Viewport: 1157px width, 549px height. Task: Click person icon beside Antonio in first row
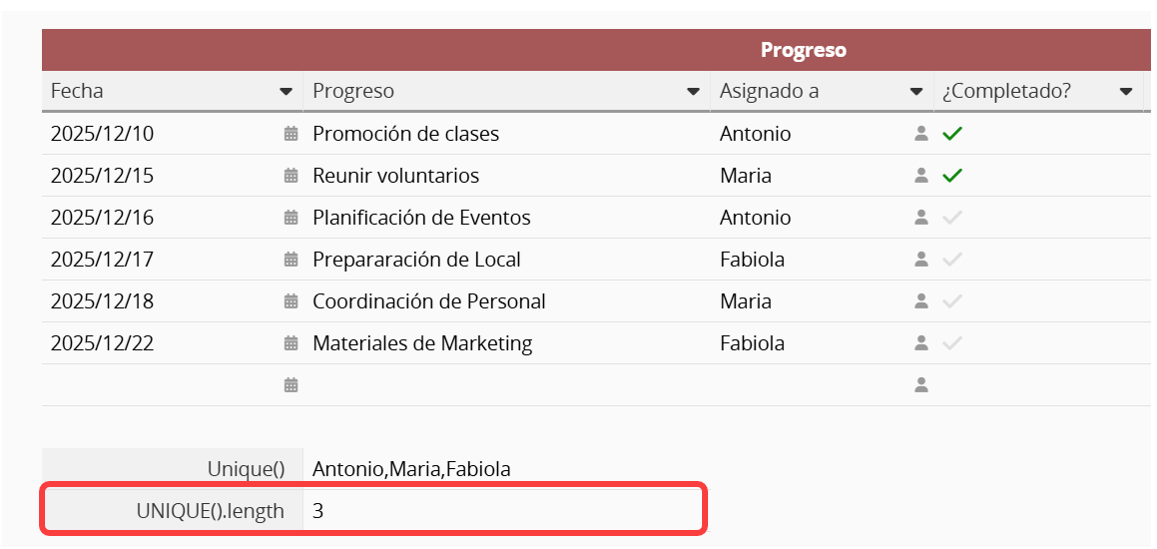[922, 134]
